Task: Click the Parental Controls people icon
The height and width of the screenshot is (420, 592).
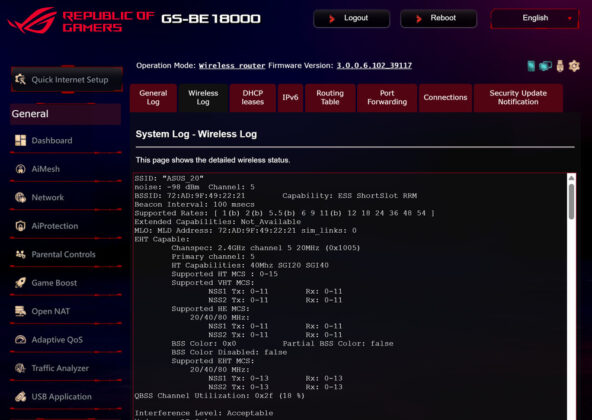Action: point(20,254)
